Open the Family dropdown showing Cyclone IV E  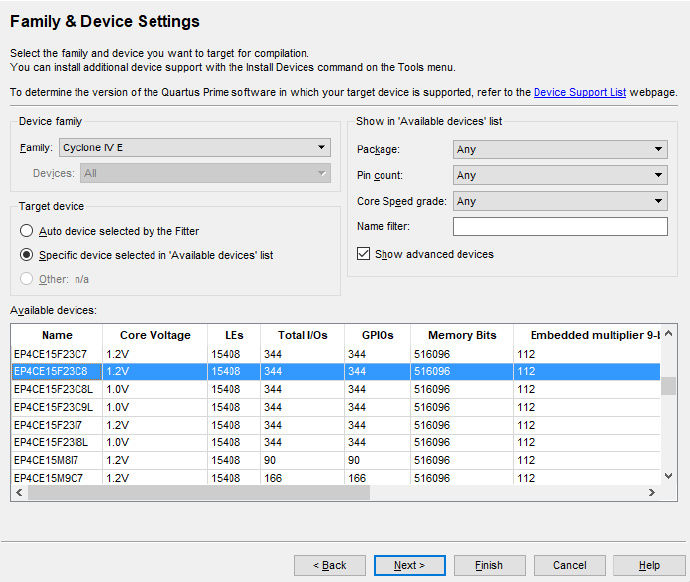point(194,147)
